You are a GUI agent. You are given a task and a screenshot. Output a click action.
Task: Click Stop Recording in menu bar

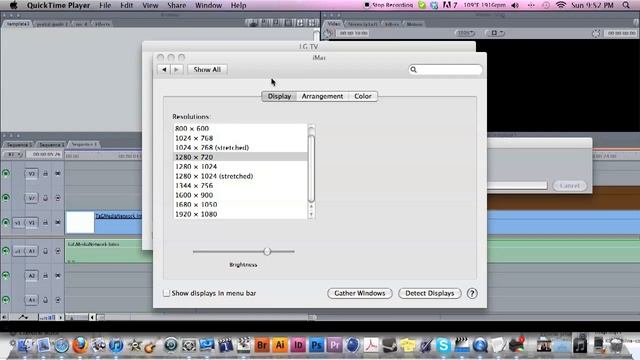coord(389,5)
